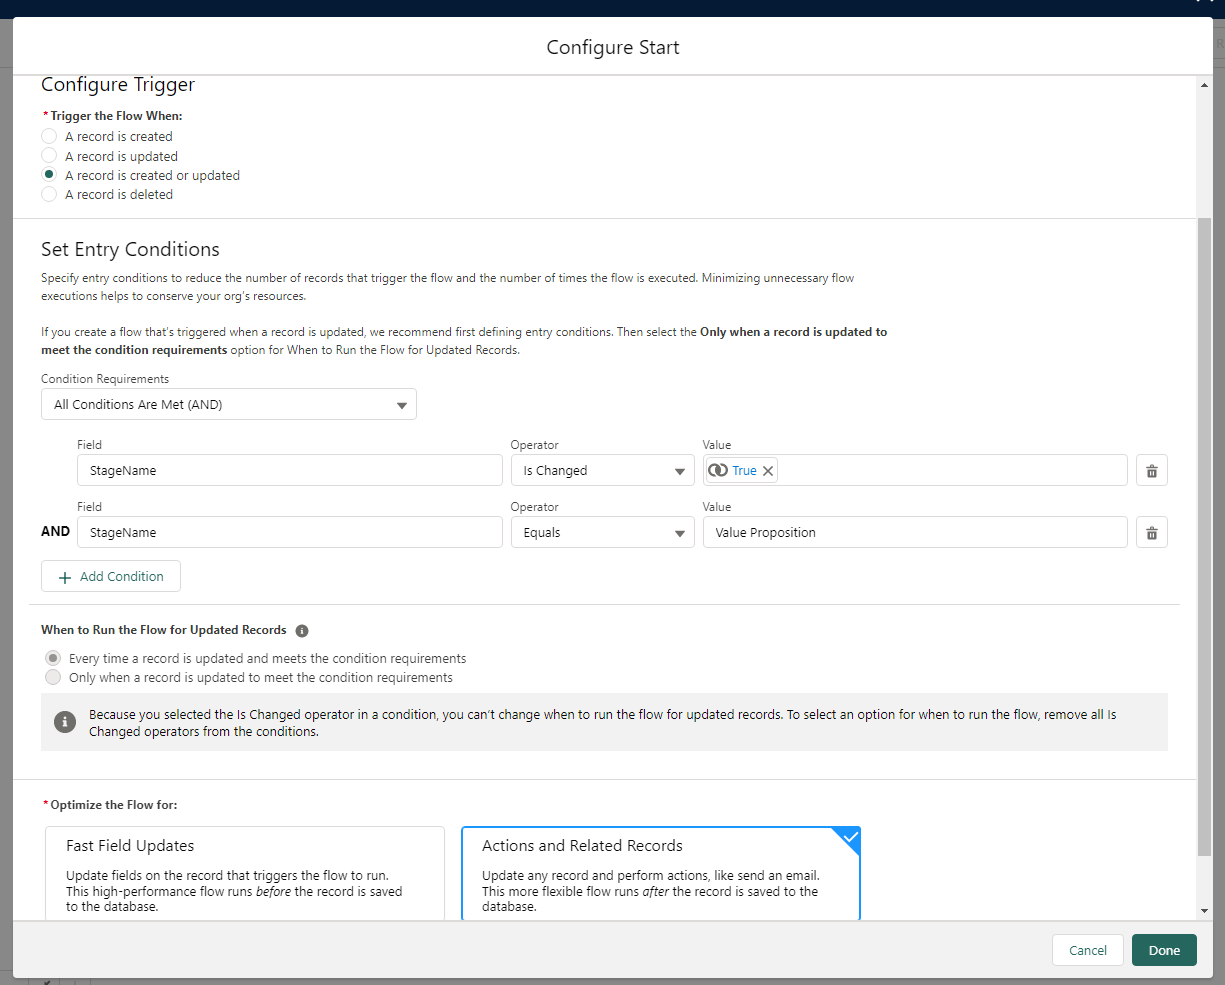The width and height of the screenshot is (1225, 985).
Task: Select 'A record is deleted' trigger
Action: click(49, 195)
